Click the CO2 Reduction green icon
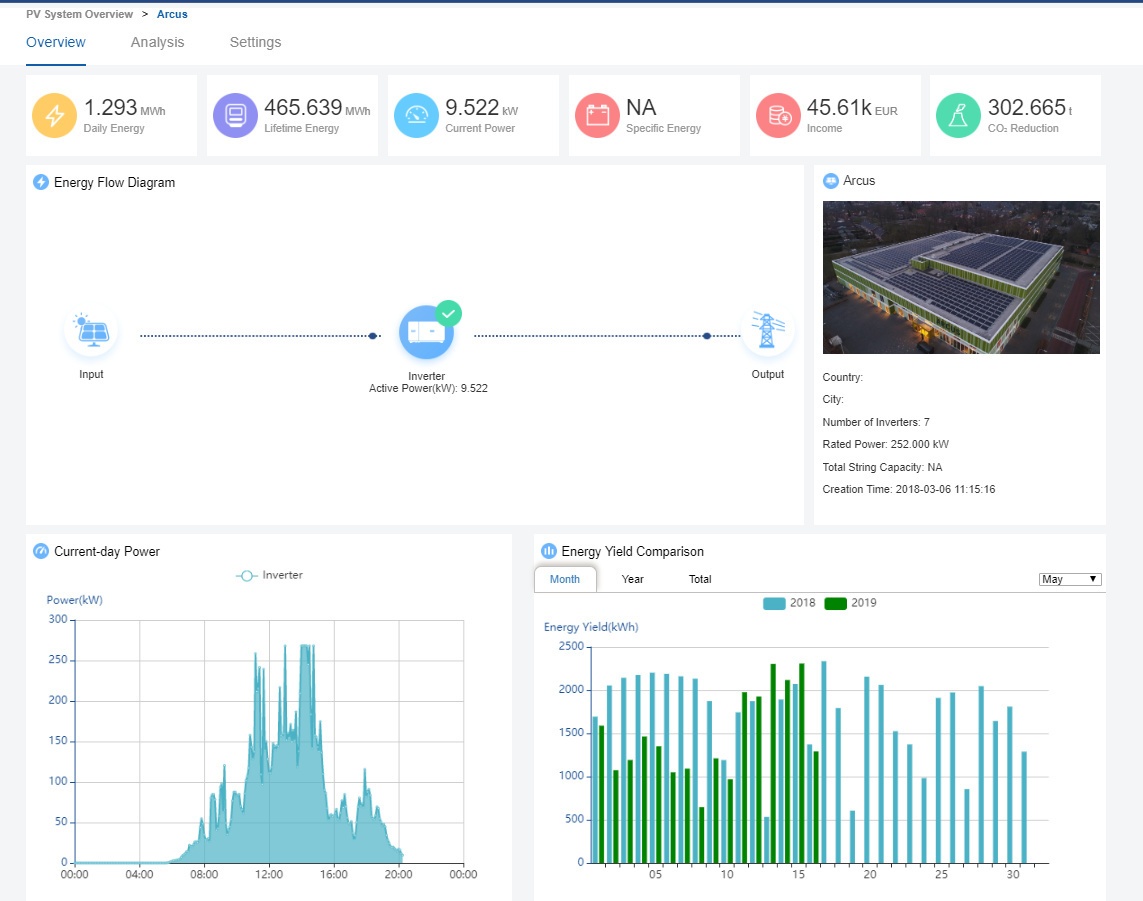Viewport: 1143px width, 901px height. coord(959,115)
